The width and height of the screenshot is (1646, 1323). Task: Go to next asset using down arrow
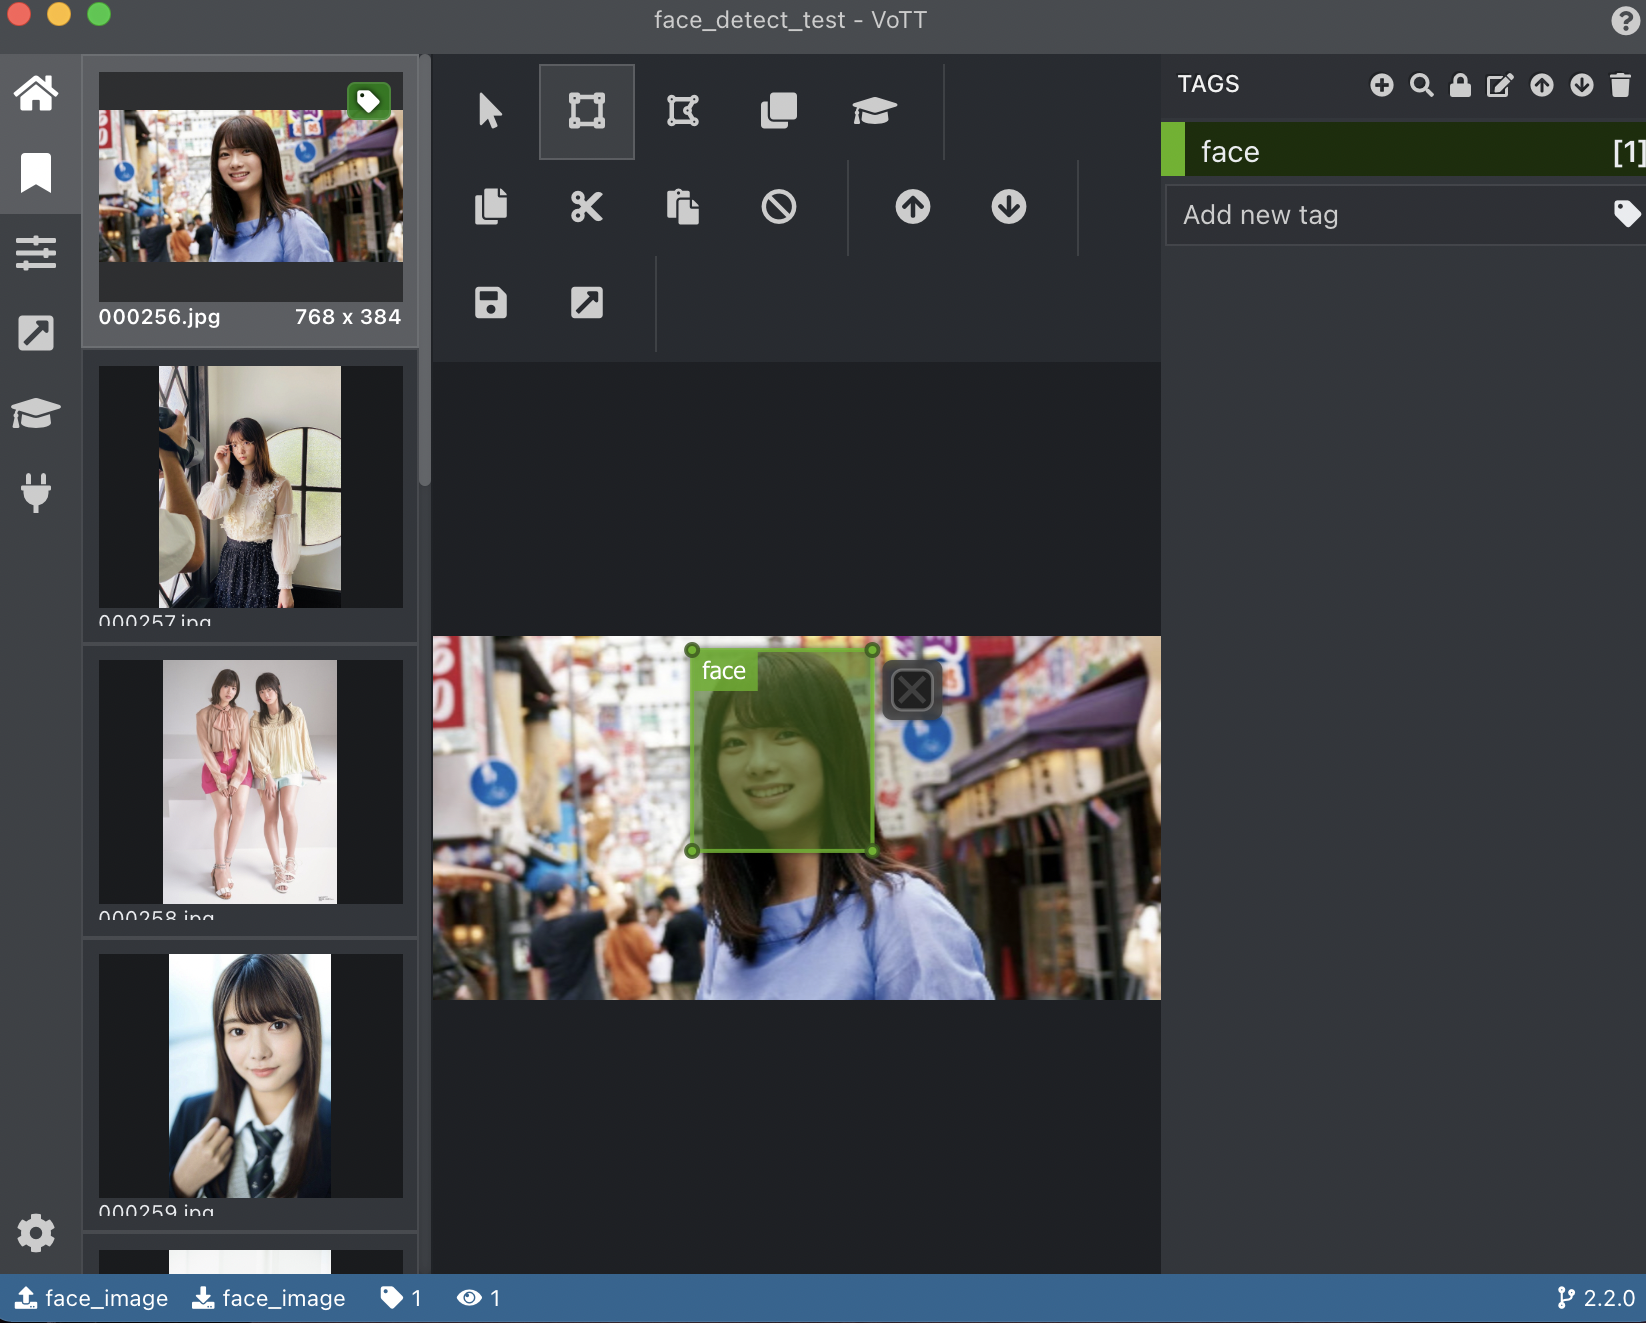1009,207
